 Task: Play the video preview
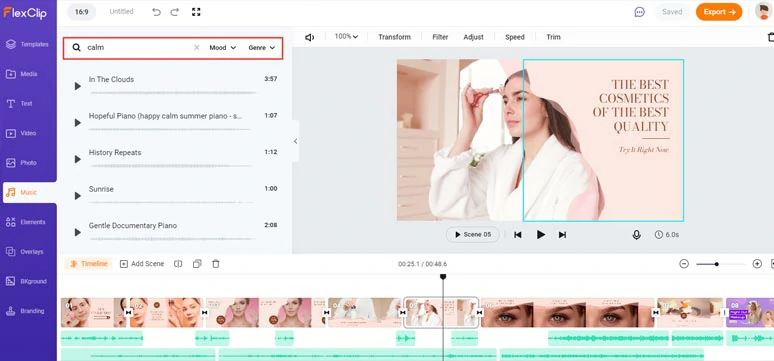click(541, 235)
